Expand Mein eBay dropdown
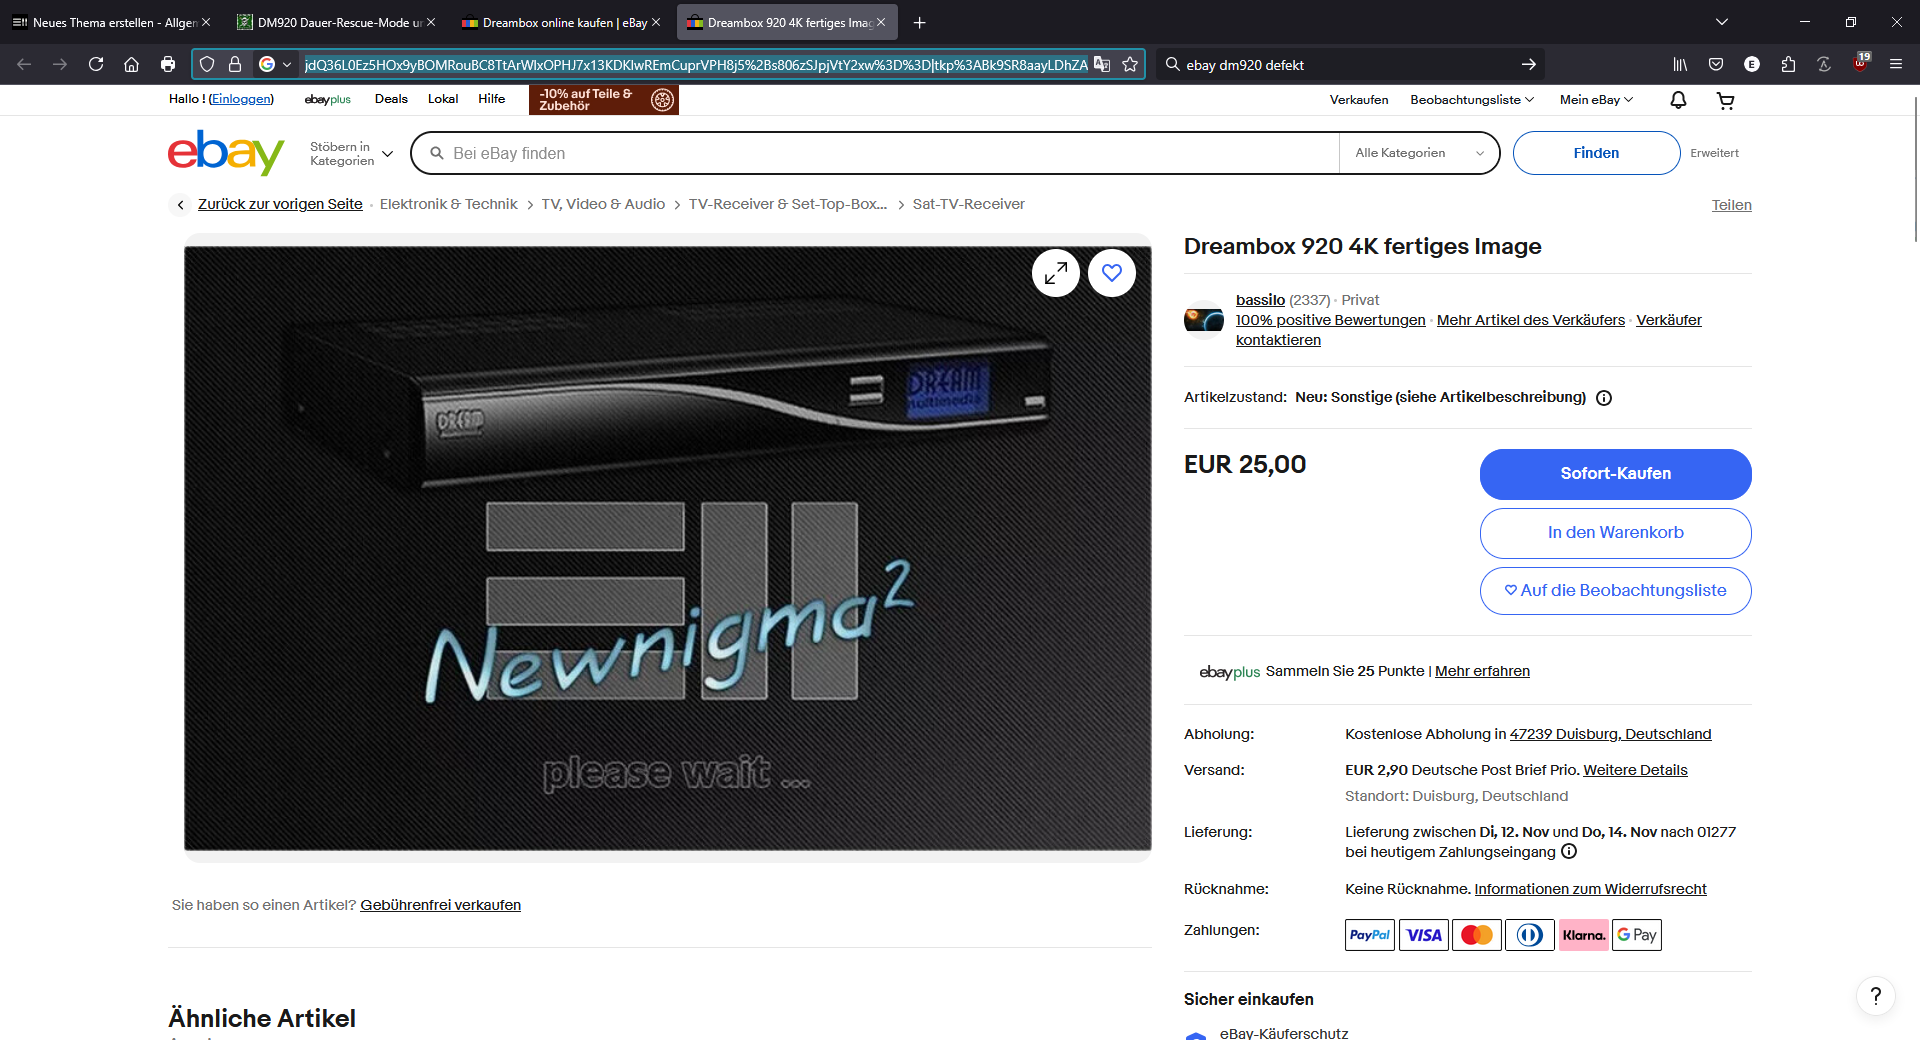1920x1040 pixels. [1596, 100]
